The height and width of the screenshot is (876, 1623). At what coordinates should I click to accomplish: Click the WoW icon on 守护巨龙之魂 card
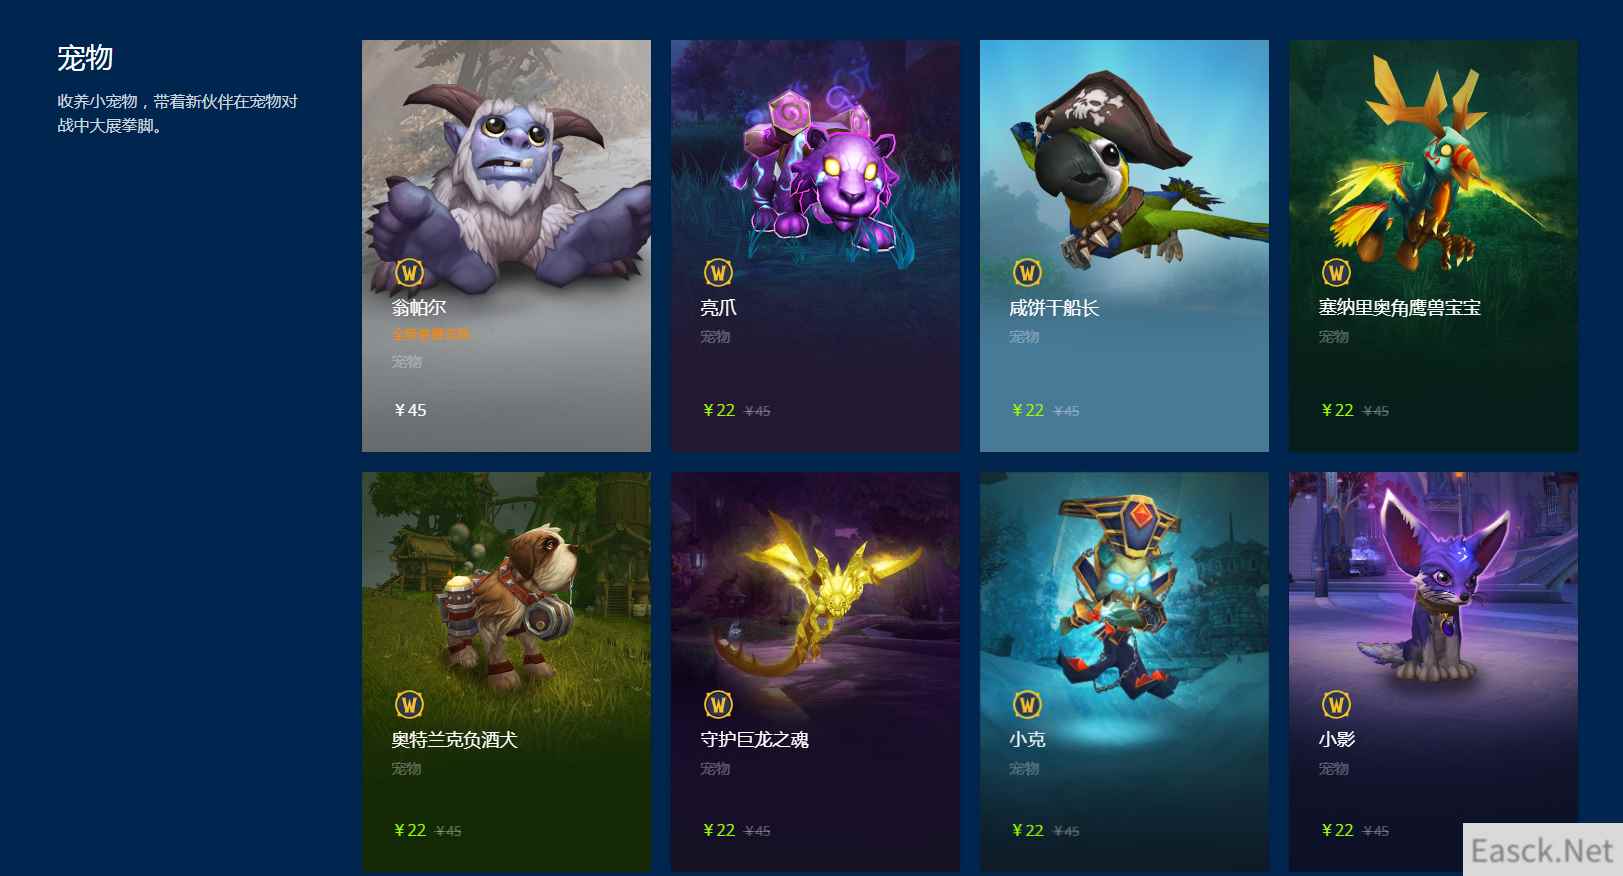[x=718, y=704]
